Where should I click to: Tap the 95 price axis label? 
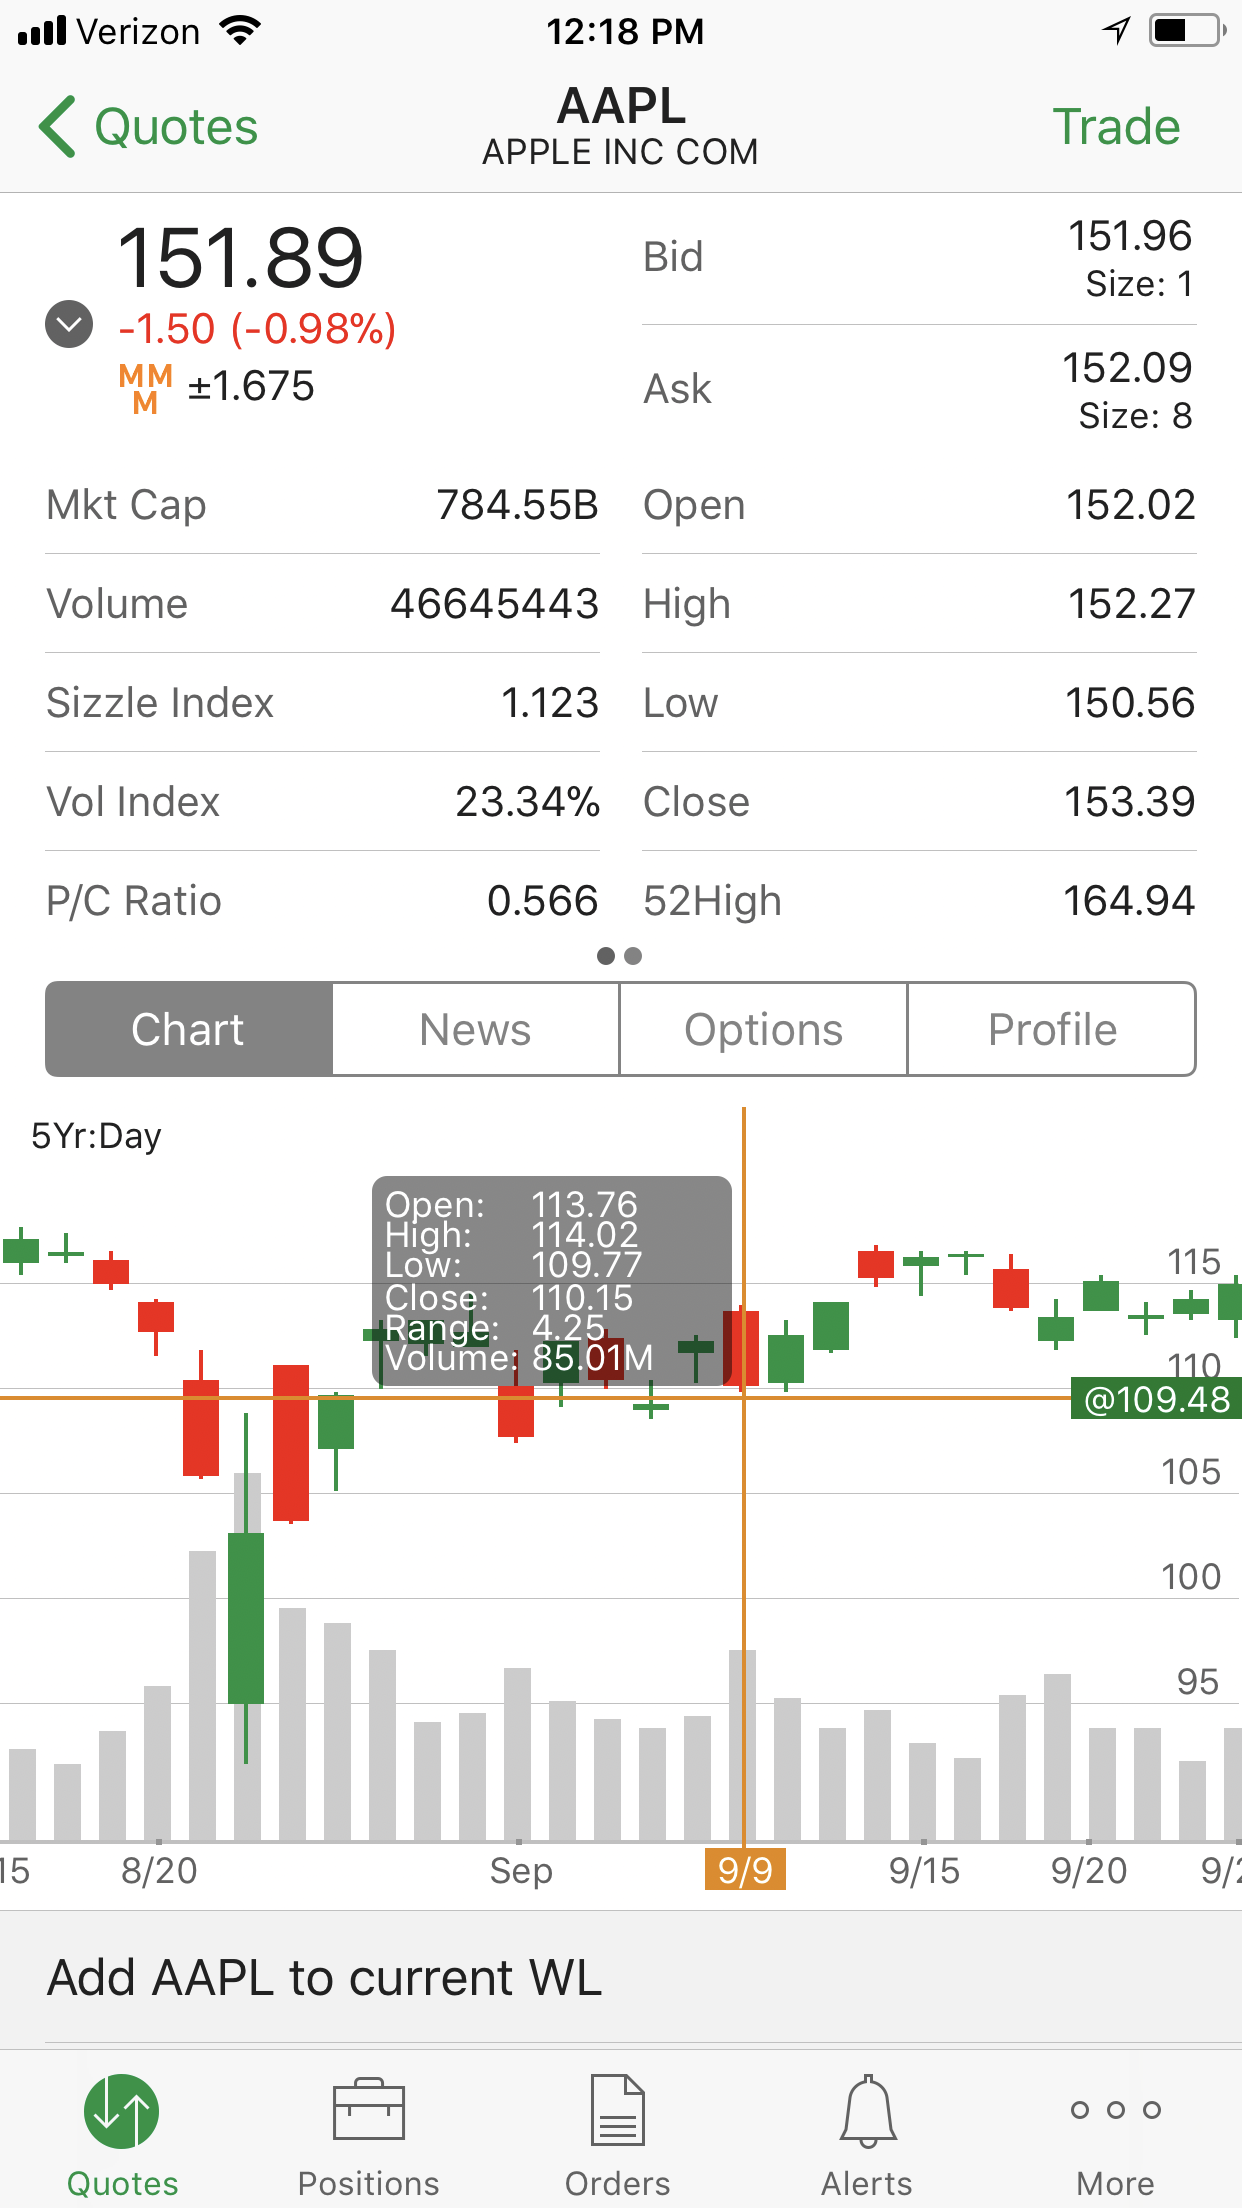pos(1198,1681)
